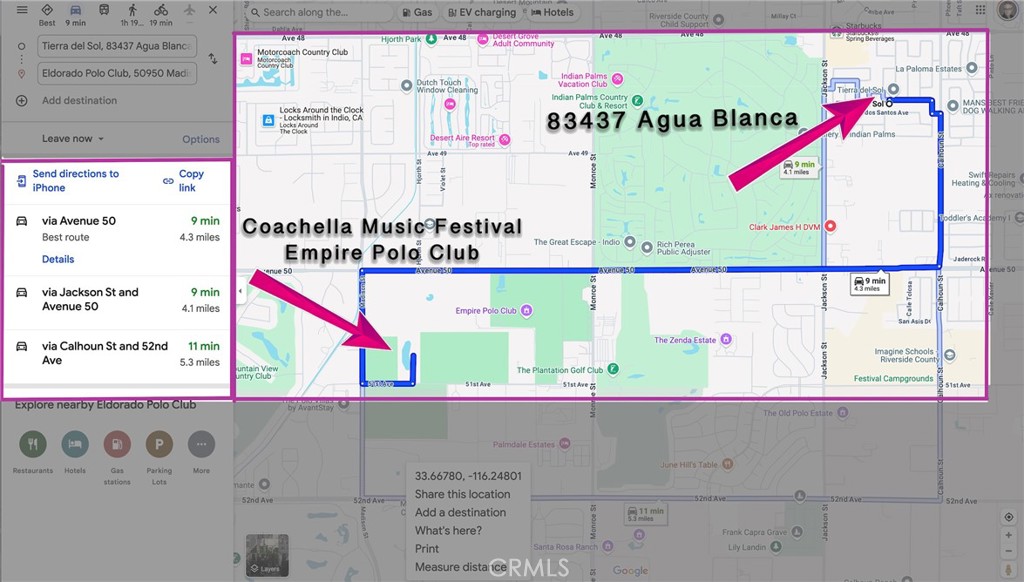
Task: Click the Eldorado Polo Club destination field
Action: (x=116, y=73)
